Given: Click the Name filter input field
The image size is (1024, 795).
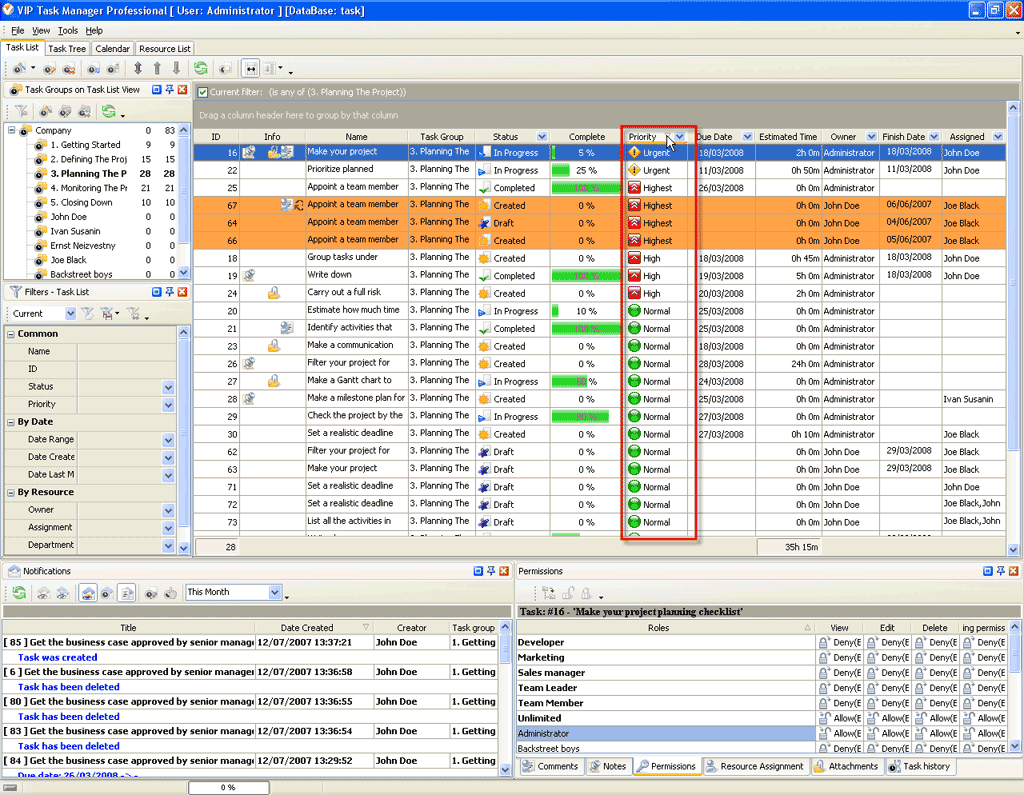Looking at the screenshot, I should click(127, 351).
